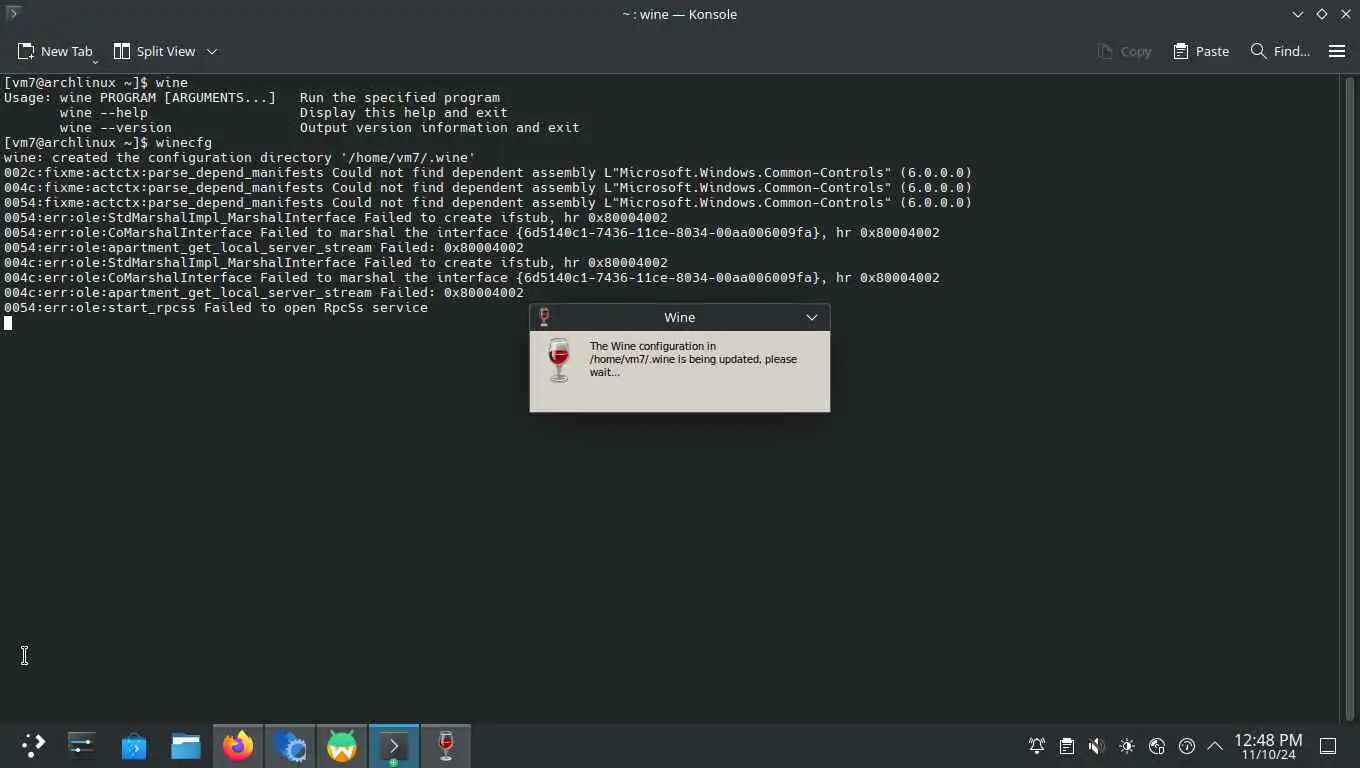
Task: Click the Konsole vertical scrollbar
Action: [x=1349, y=397]
